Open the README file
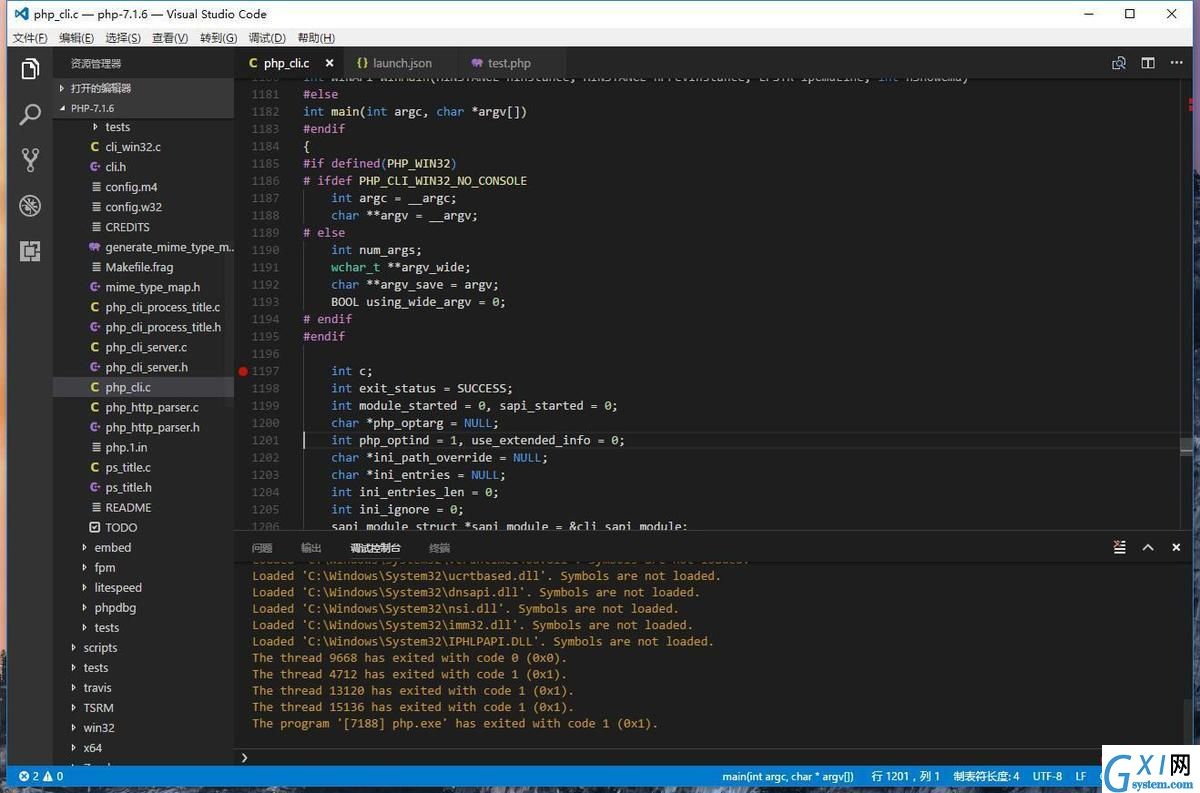Image resolution: width=1200 pixels, height=793 pixels. [x=143, y=507]
